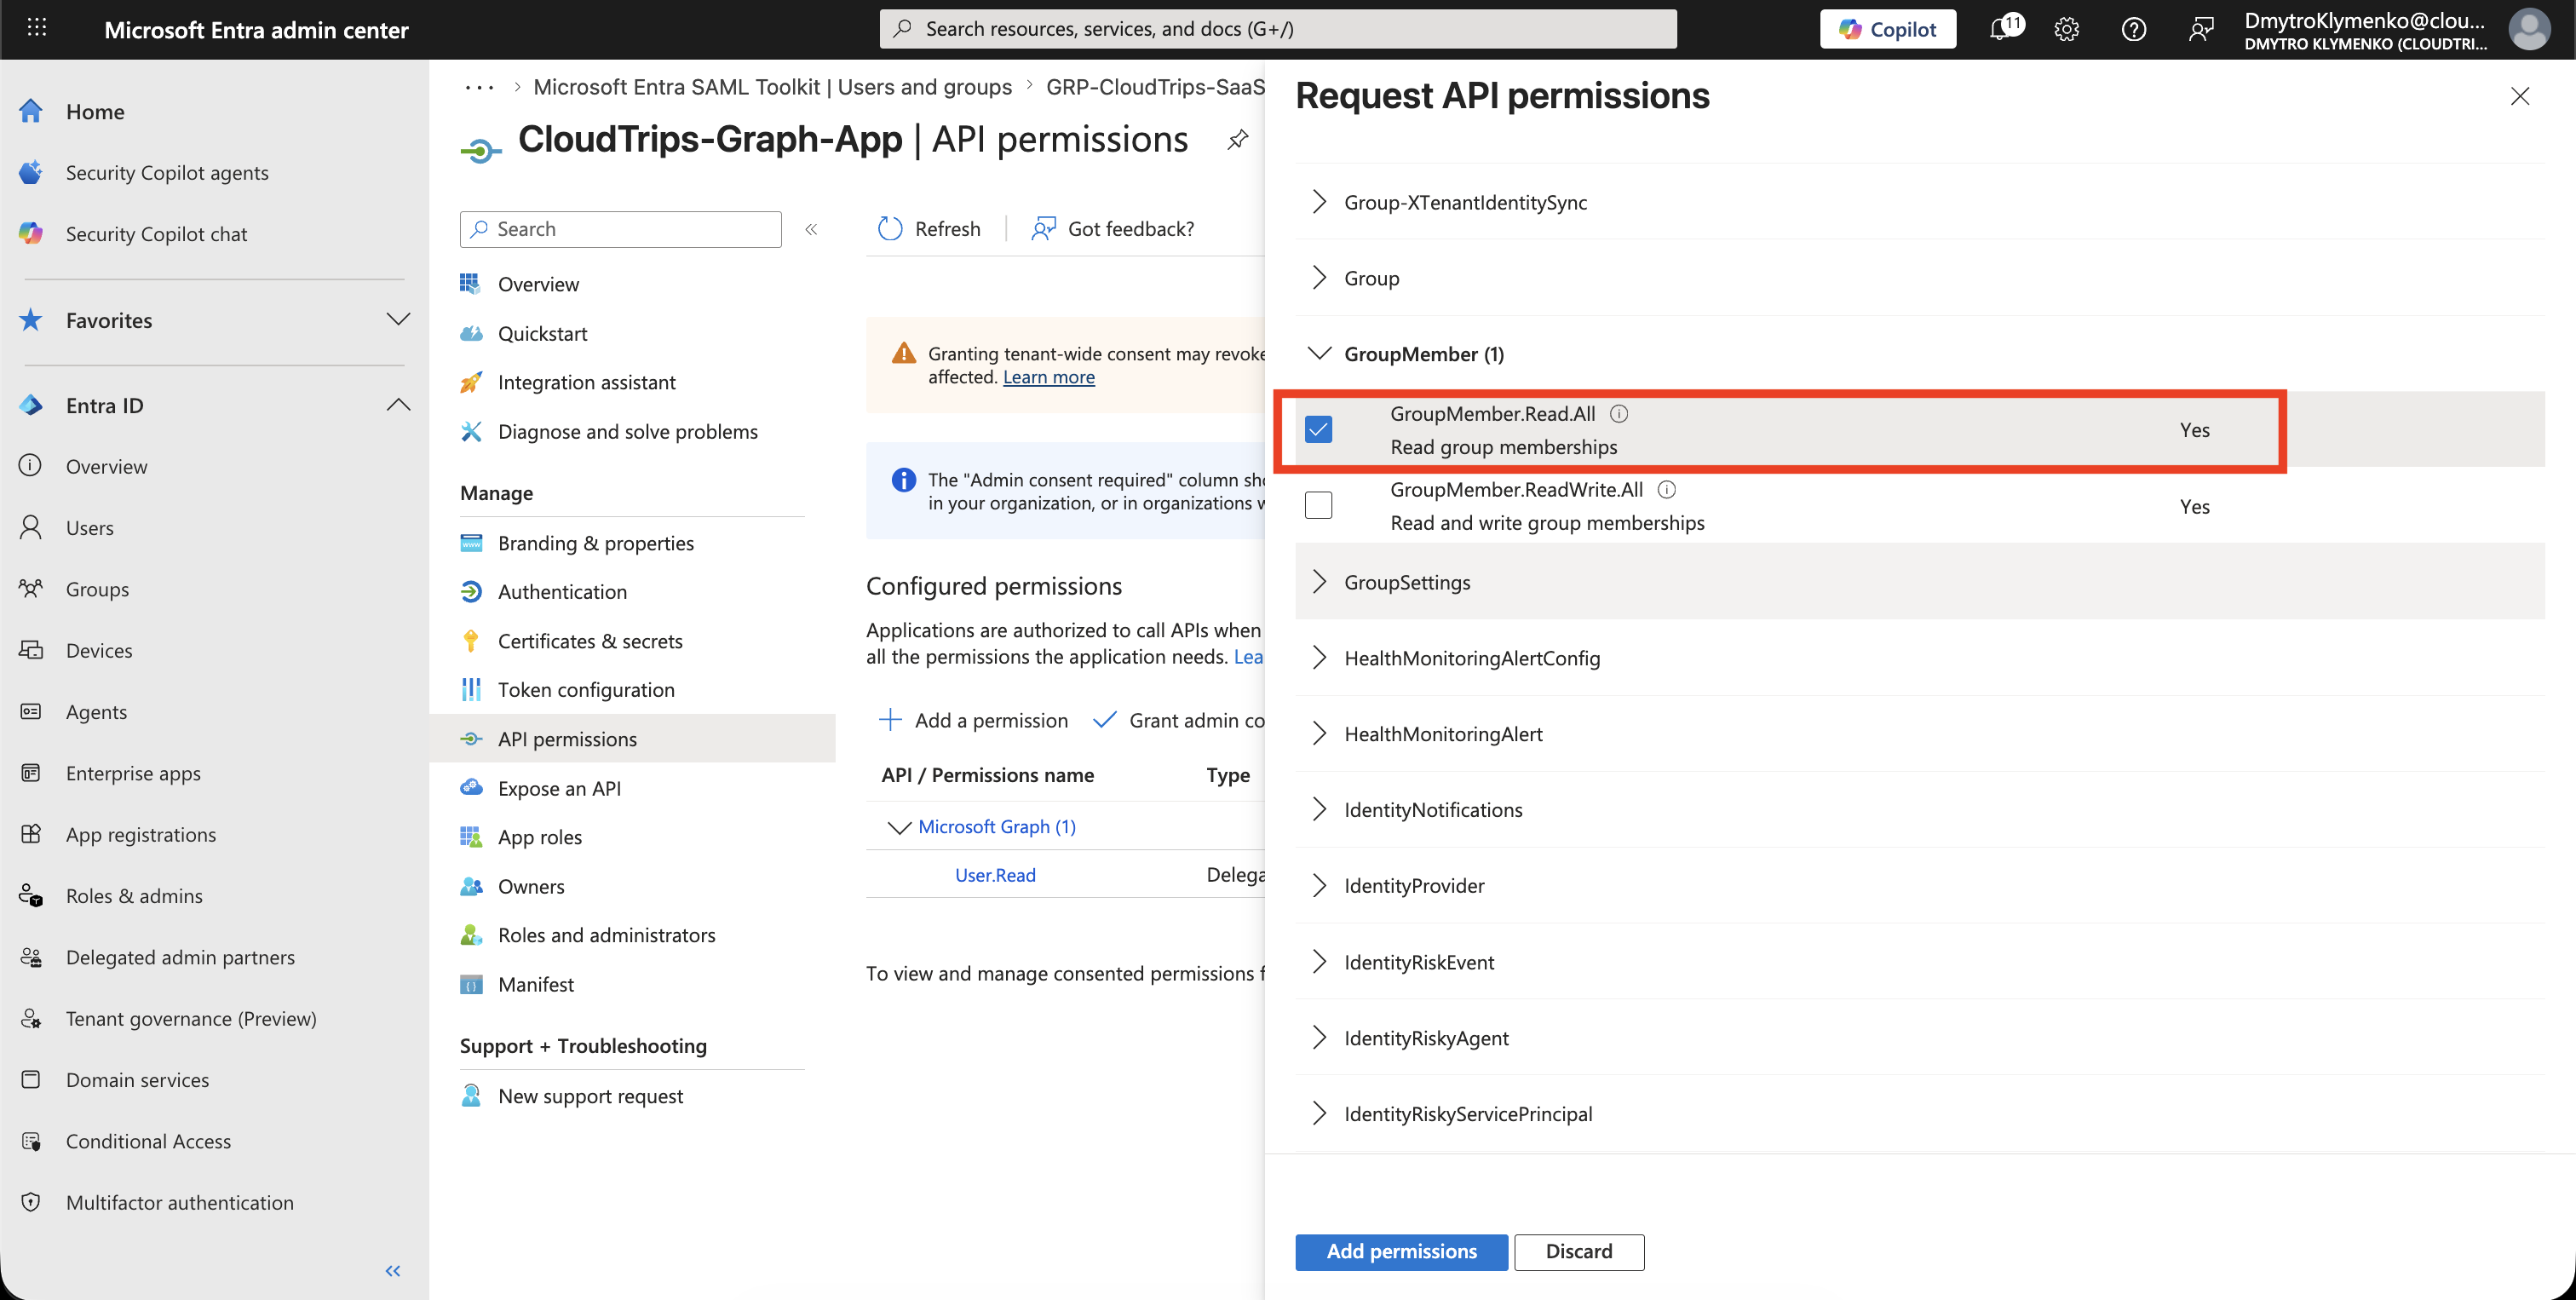This screenshot has height=1300, width=2576.
Task: Open Copilot from the top bar
Action: point(1887,29)
